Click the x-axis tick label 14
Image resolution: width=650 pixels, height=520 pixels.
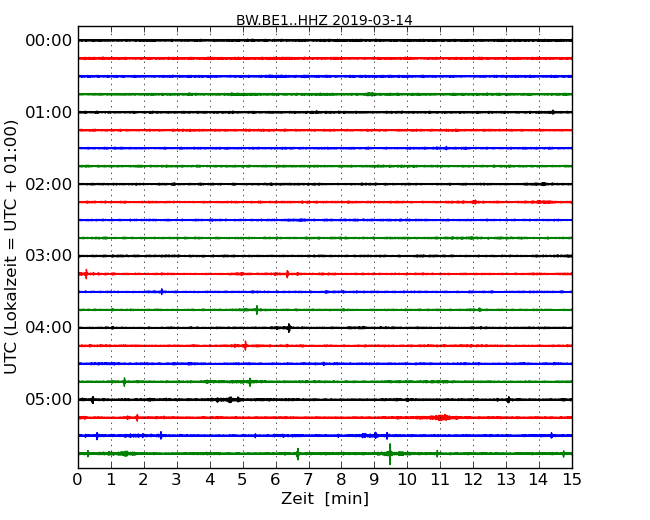539,480
